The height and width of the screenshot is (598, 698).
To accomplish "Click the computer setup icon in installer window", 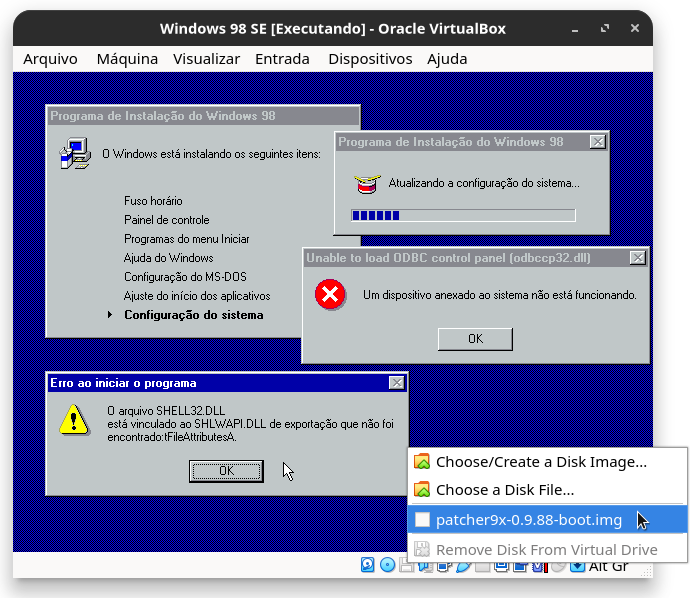I will click(73, 154).
